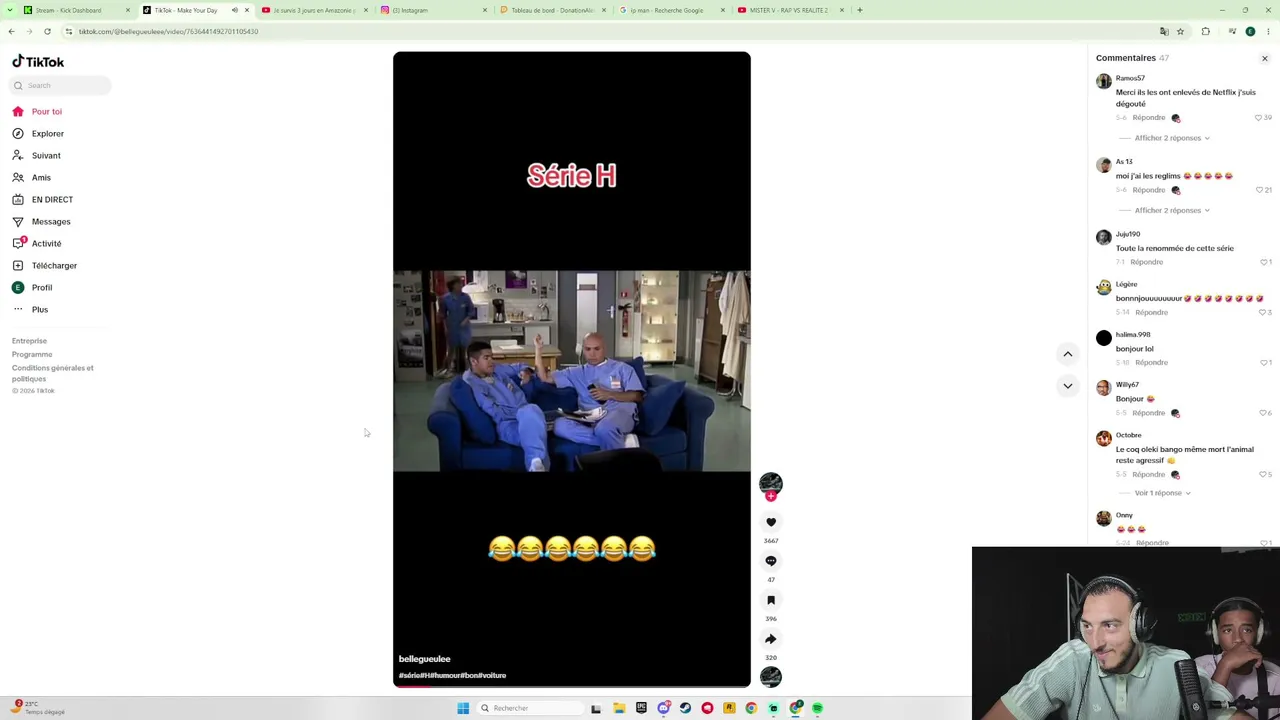Like halima.998's comment
The height and width of the screenshot is (720, 1280).
tap(1263, 362)
